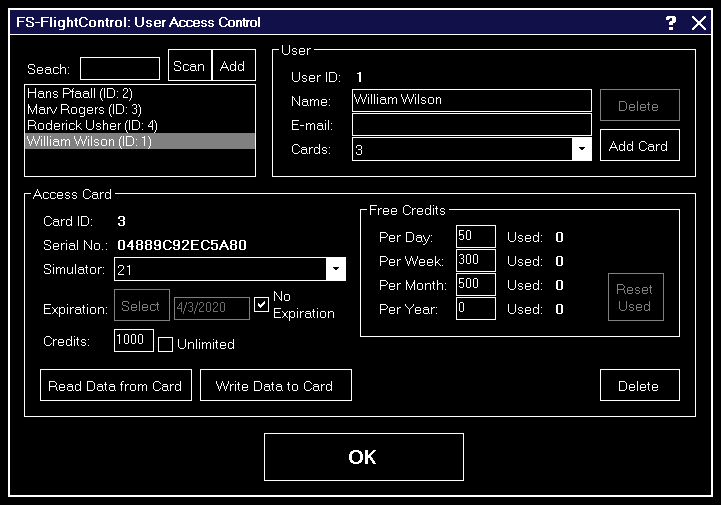Click the Select expiration date button
Viewport: 721px width, 505px height.
(142, 305)
